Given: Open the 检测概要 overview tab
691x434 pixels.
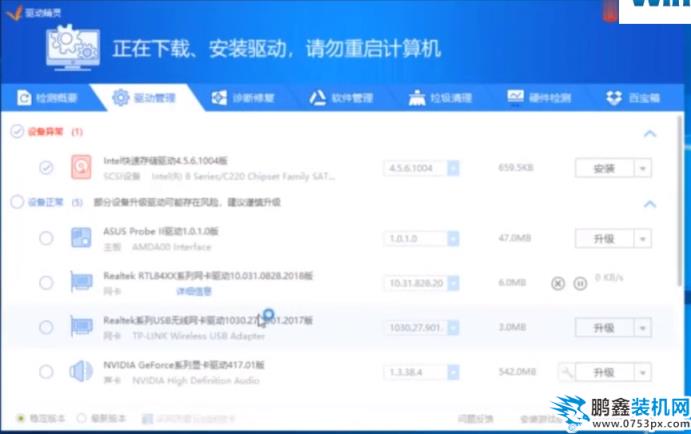Looking at the screenshot, I should coord(48,98).
